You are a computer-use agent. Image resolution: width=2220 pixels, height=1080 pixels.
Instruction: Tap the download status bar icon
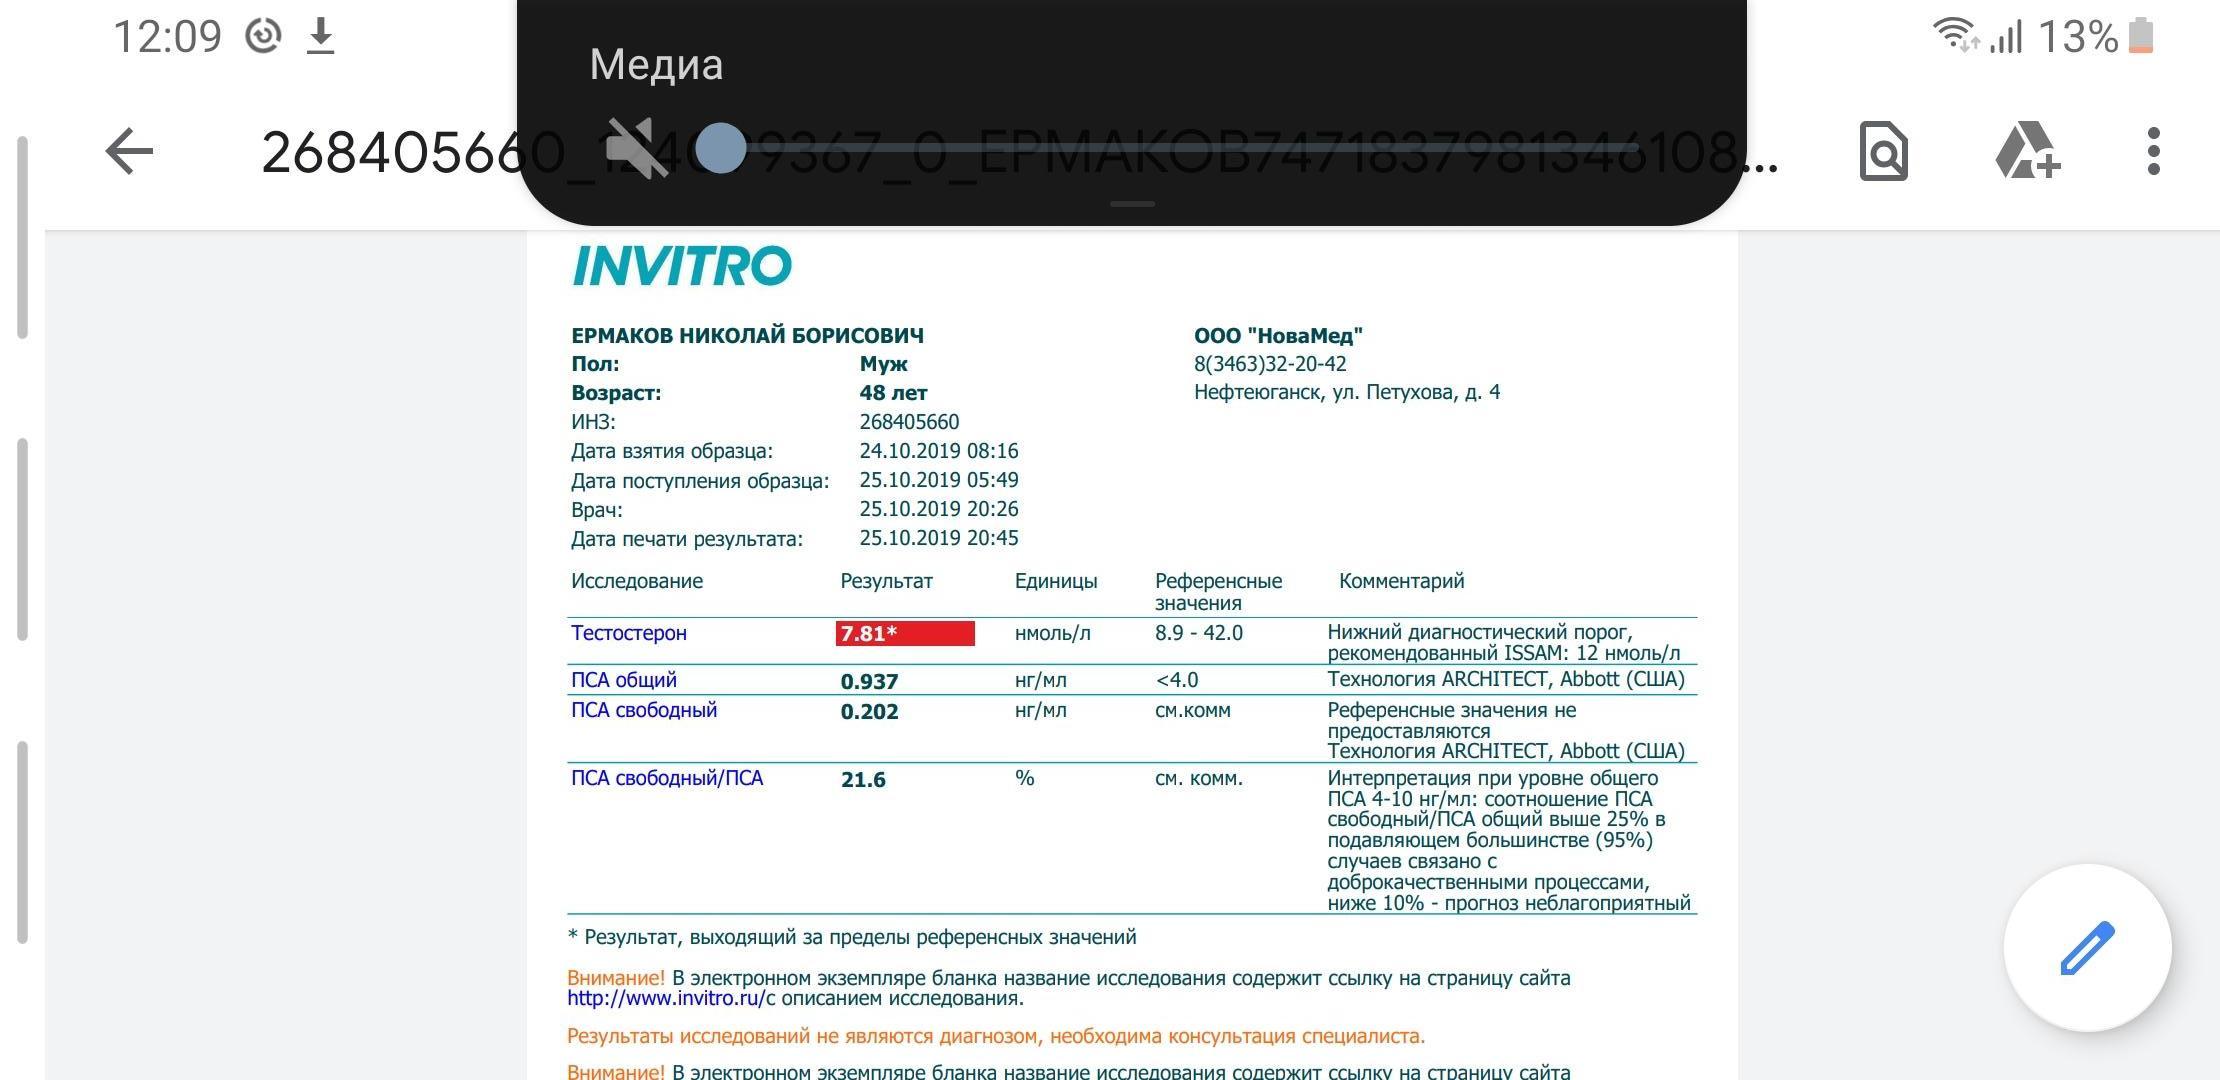point(320,37)
